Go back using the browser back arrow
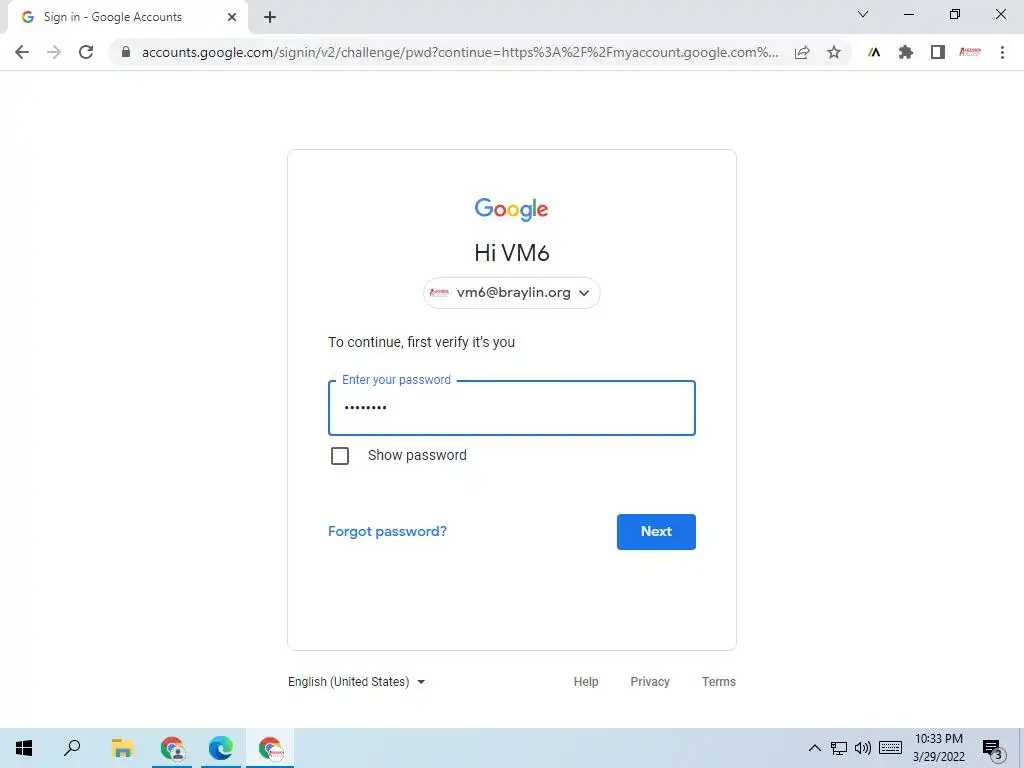1024x768 pixels. click(22, 52)
